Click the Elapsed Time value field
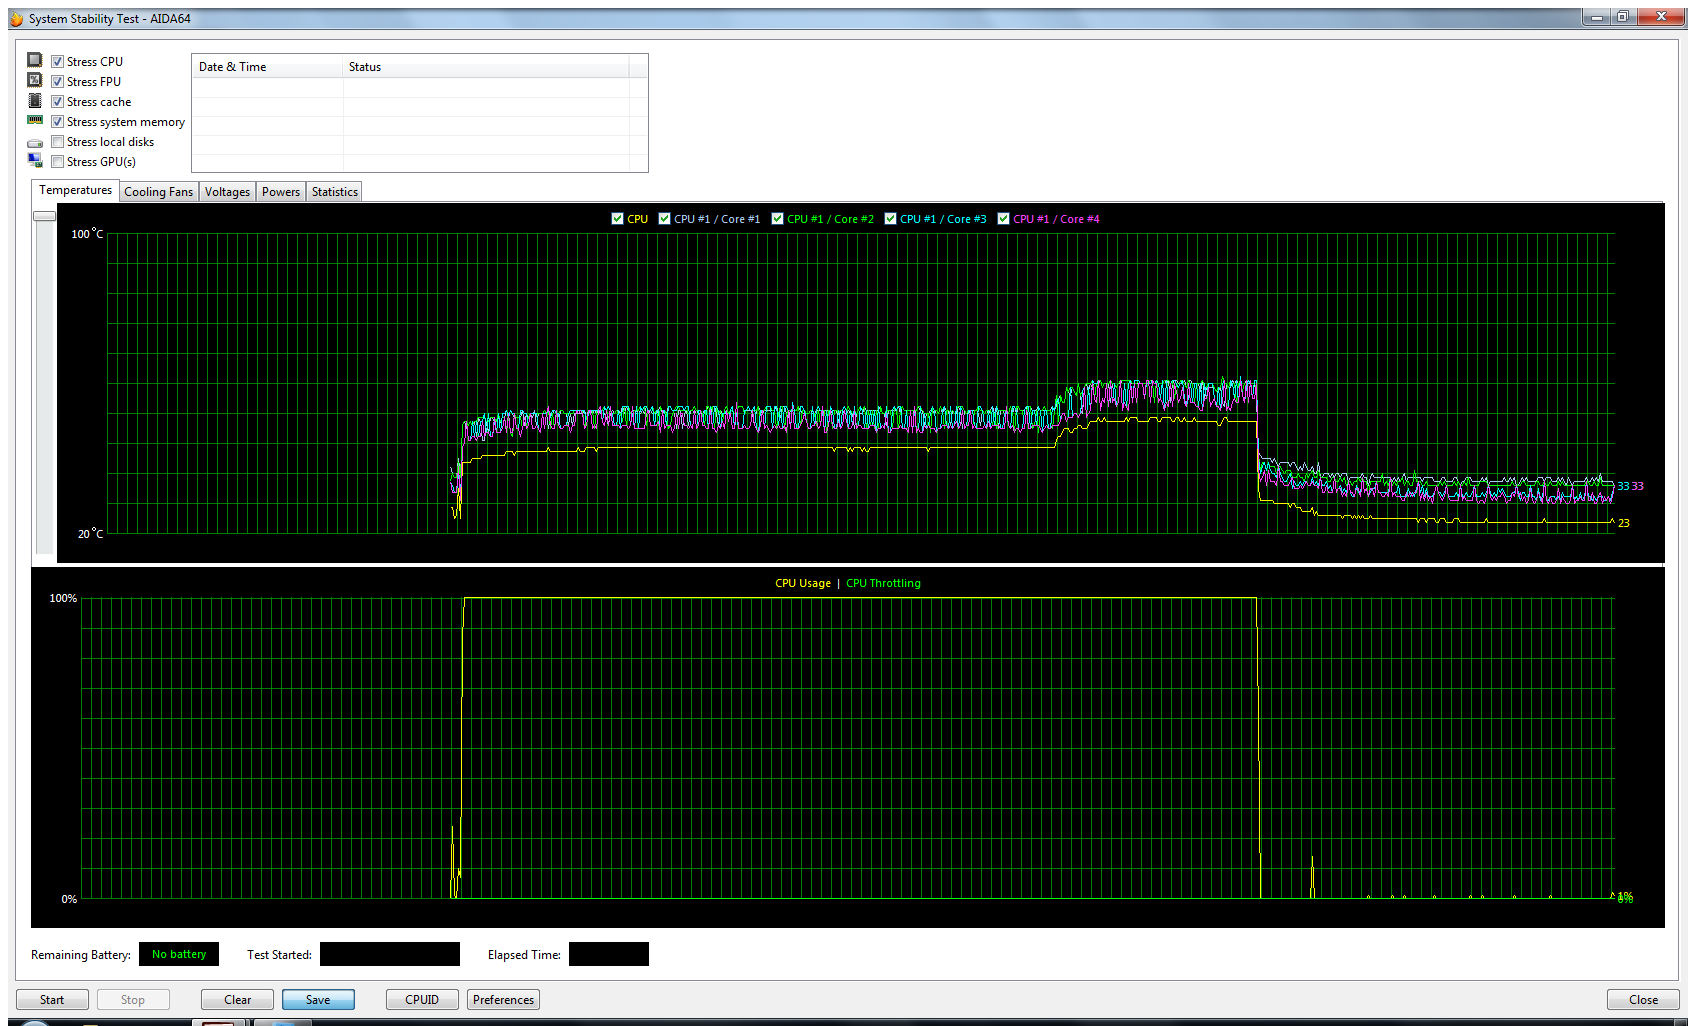Screen dimensions: 1696x1026 pos(609,954)
